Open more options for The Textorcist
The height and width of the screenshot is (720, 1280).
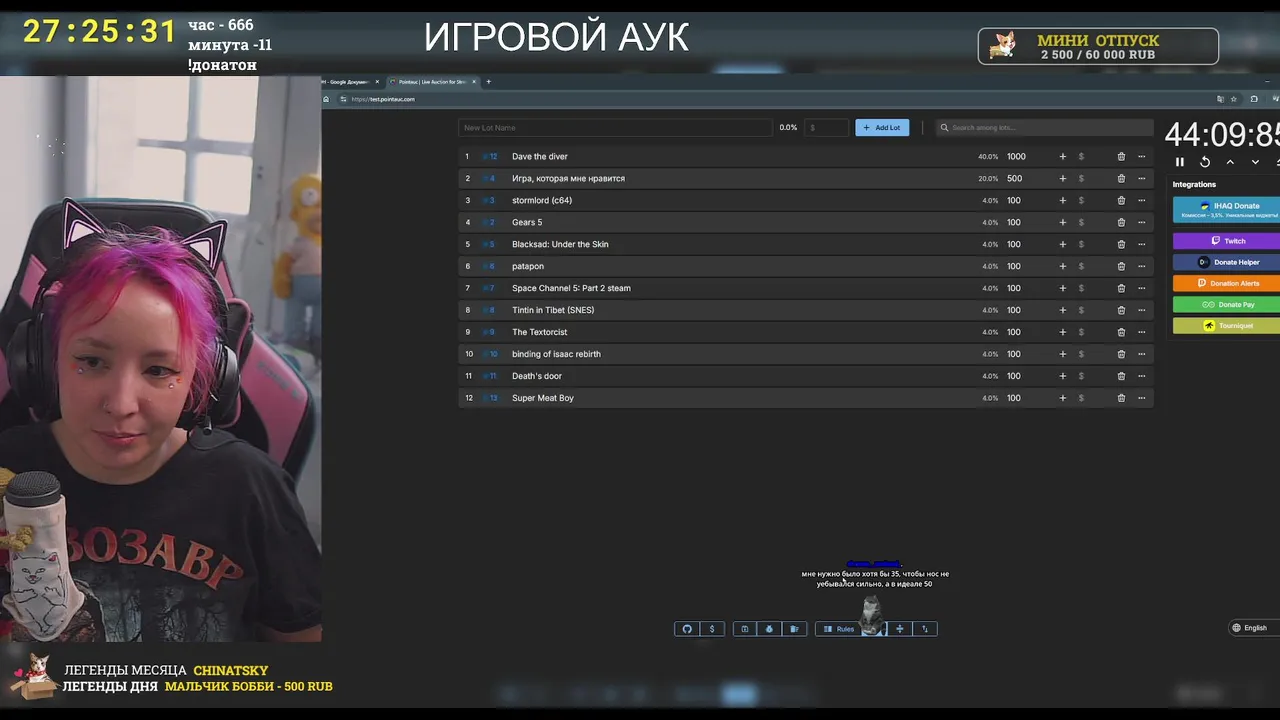coord(1141,333)
